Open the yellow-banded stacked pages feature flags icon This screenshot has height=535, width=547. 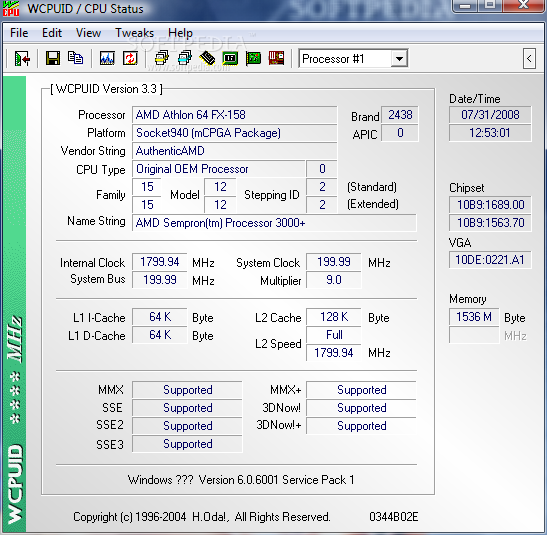[x=162, y=58]
